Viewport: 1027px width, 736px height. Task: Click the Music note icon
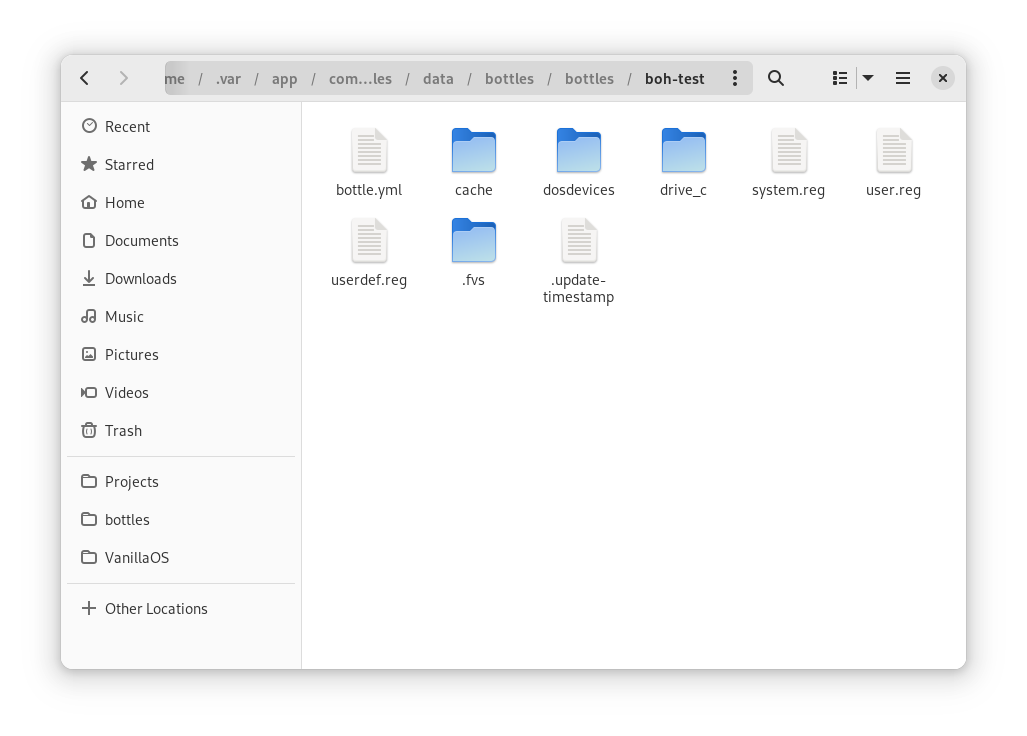click(x=89, y=316)
